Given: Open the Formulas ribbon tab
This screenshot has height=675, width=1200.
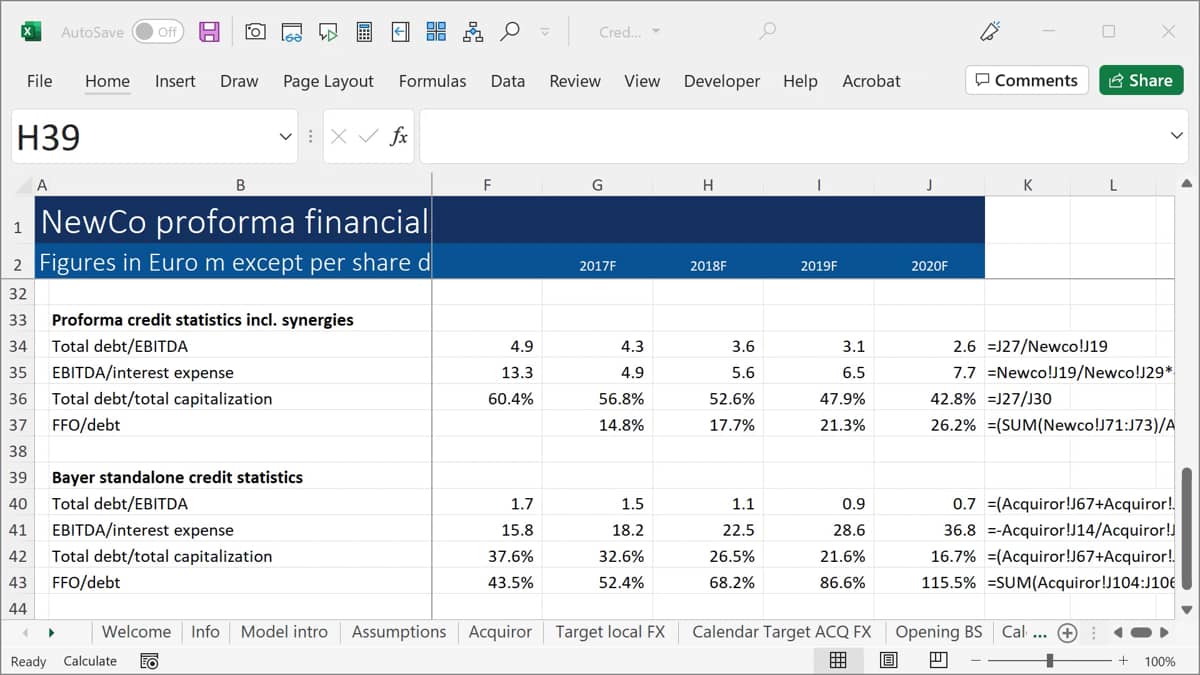Looking at the screenshot, I should (432, 81).
